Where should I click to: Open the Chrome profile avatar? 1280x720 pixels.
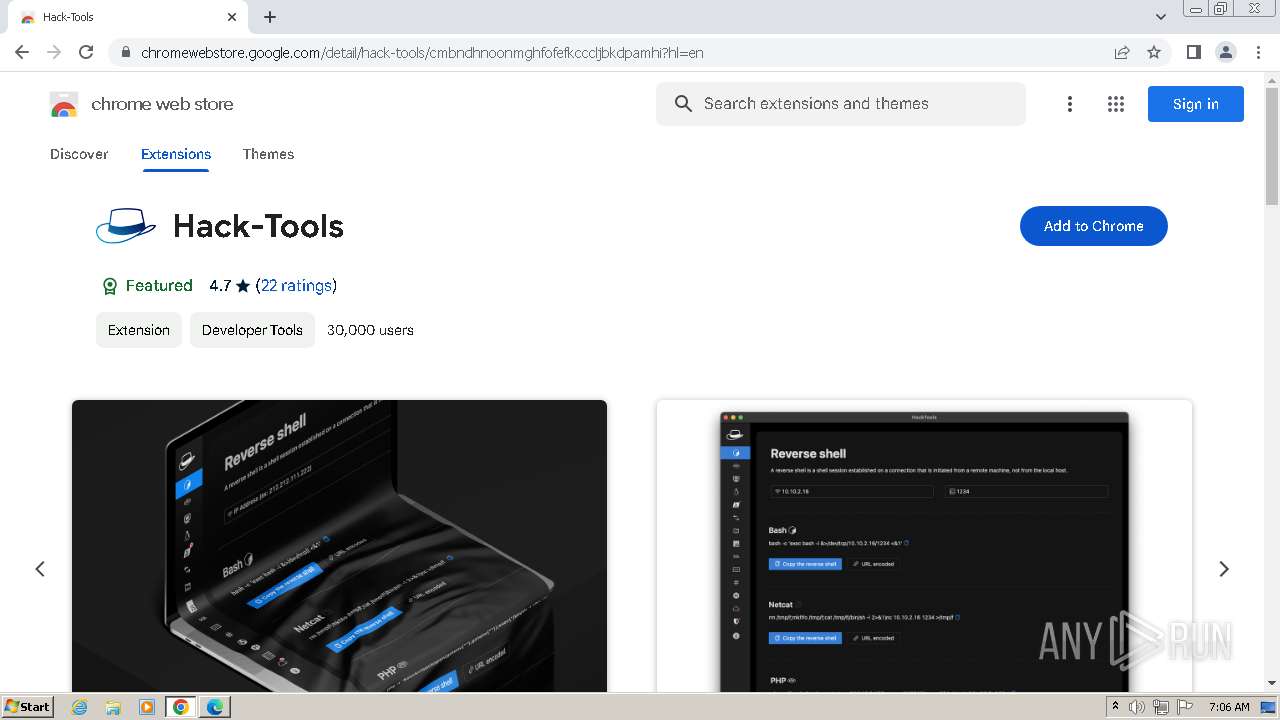click(x=1226, y=52)
